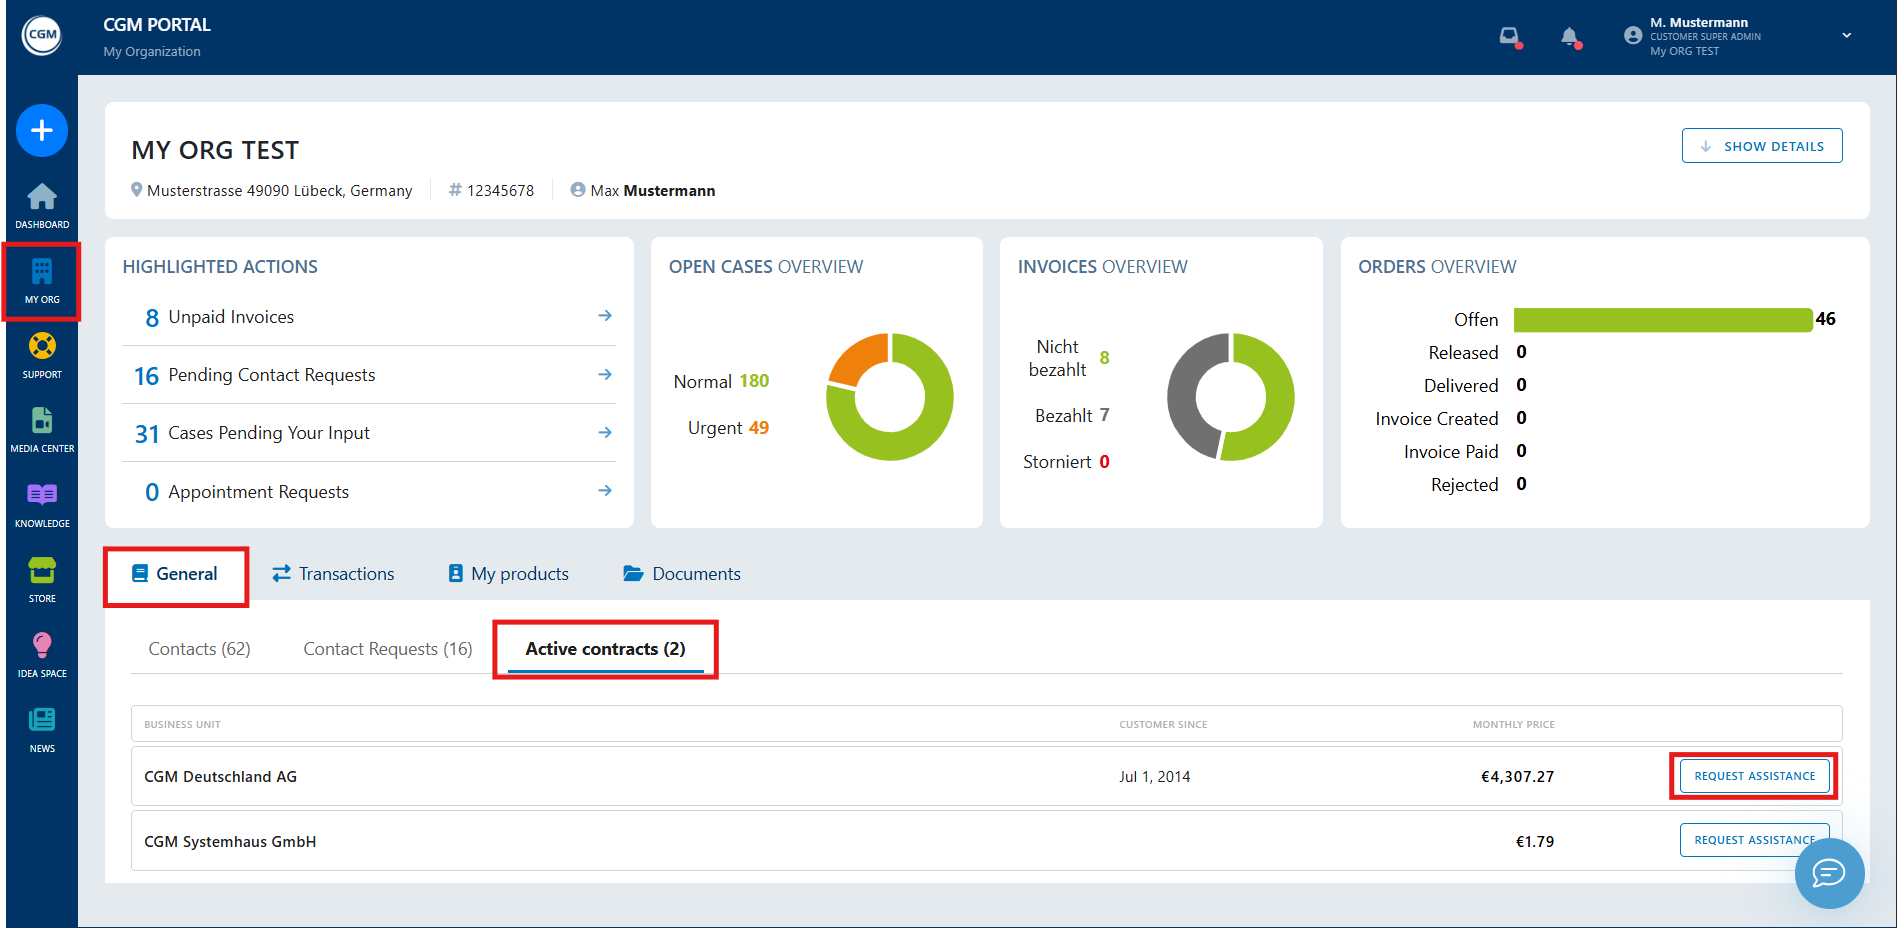Image resolution: width=1897 pixels, height=928 pixels.
Task: Click the MY ORG TEST heading
Action: click(215, 150)
